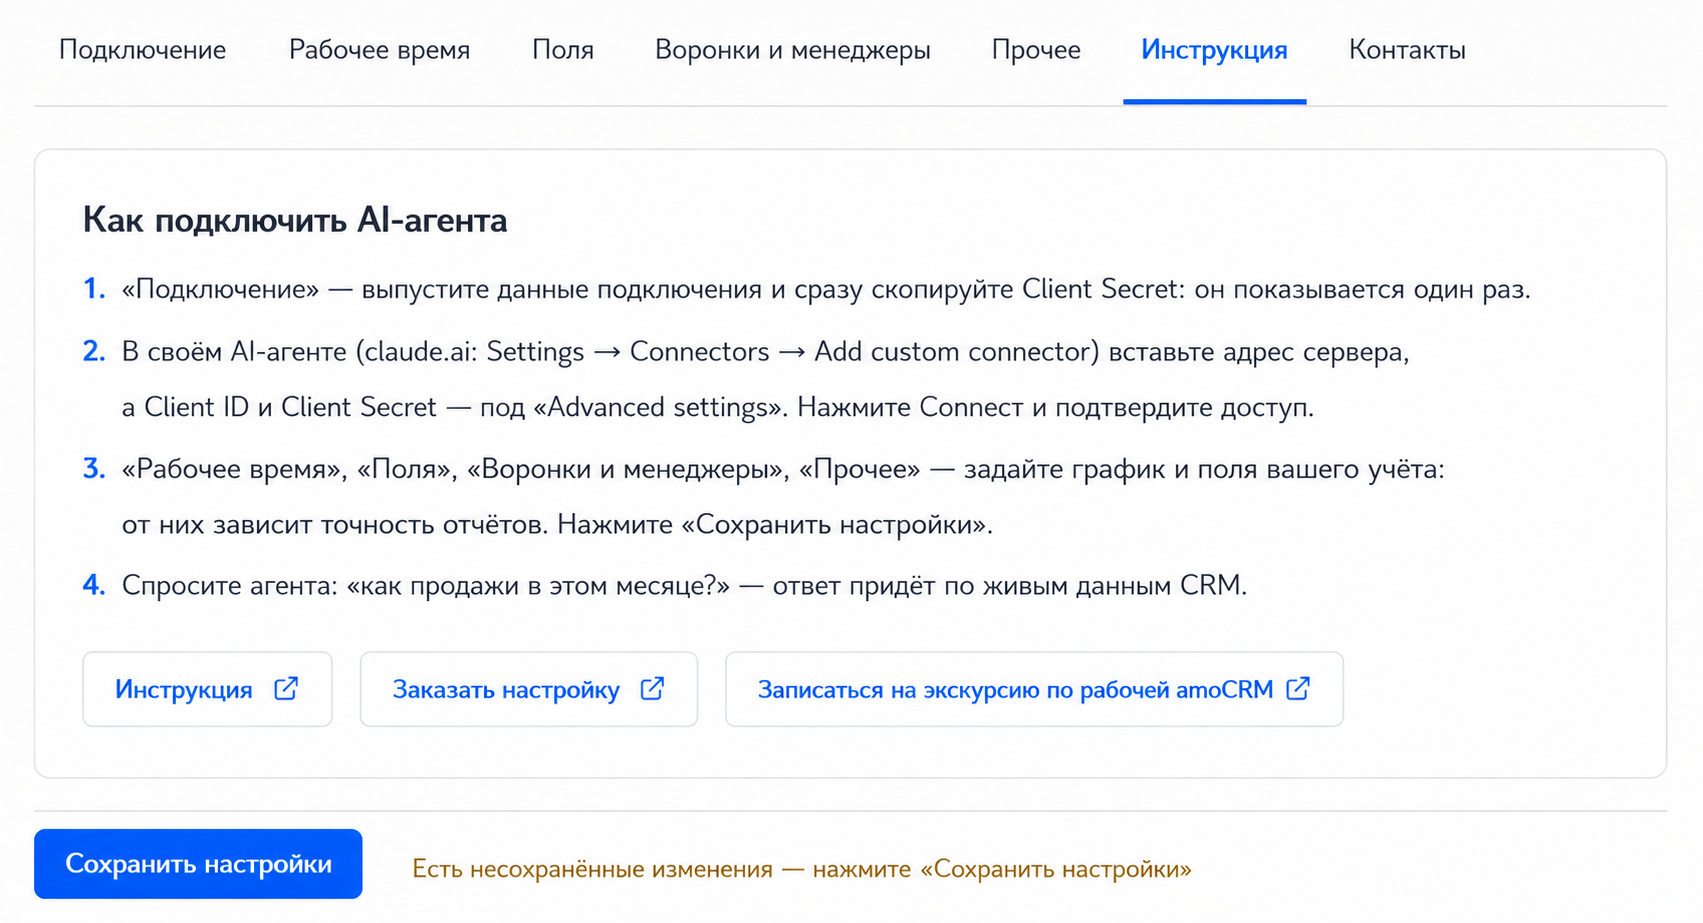Image resolution: width=1703 pixels, height=923 pixels.
Task: Open the Подключение tab
Action: click(x=143, y=50)
